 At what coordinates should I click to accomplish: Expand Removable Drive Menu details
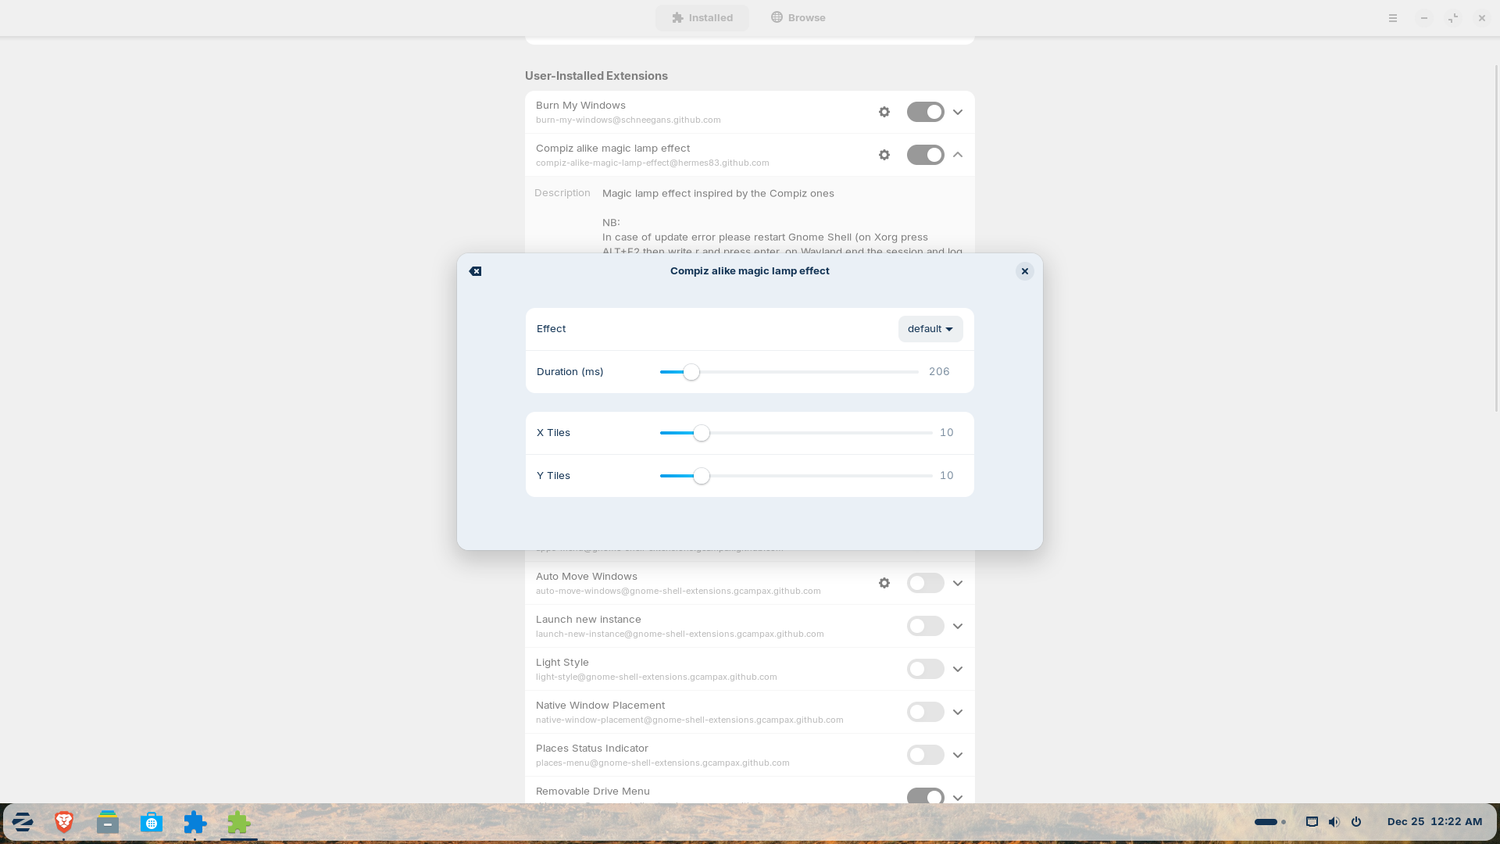tap(958, 797)
